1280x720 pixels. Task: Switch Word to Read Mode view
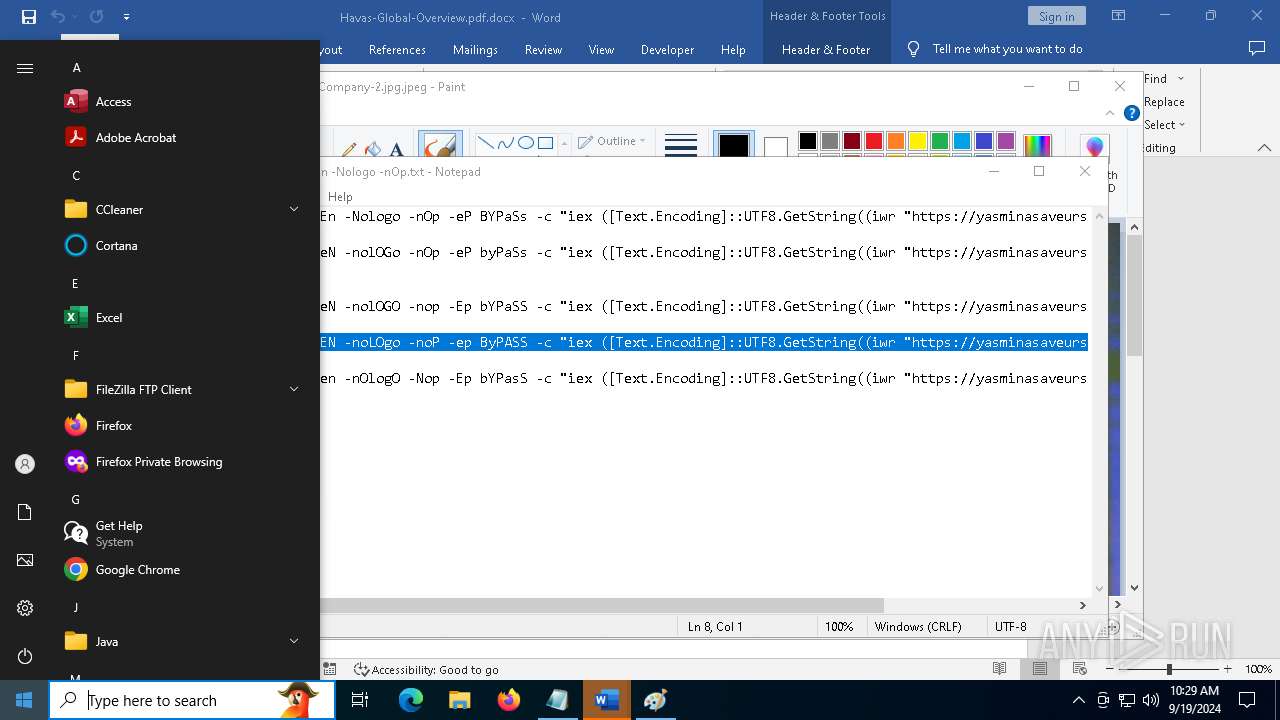999,669
